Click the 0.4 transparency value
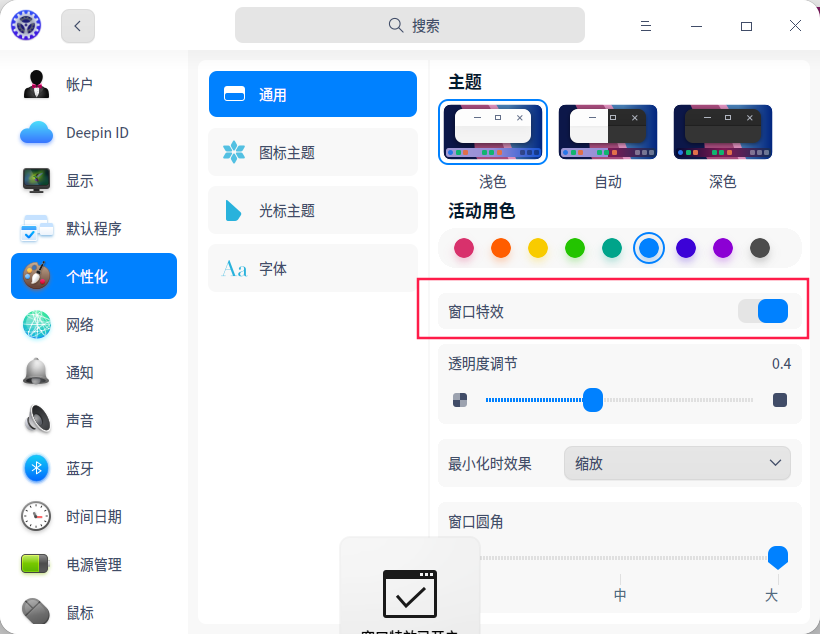The height and width of the screenshot is (634, 820). click(x=781, y=364)
